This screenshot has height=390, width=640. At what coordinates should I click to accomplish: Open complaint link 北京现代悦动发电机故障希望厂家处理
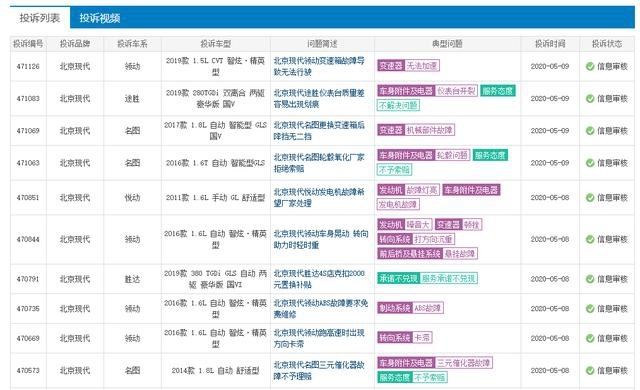click(319, 197)
